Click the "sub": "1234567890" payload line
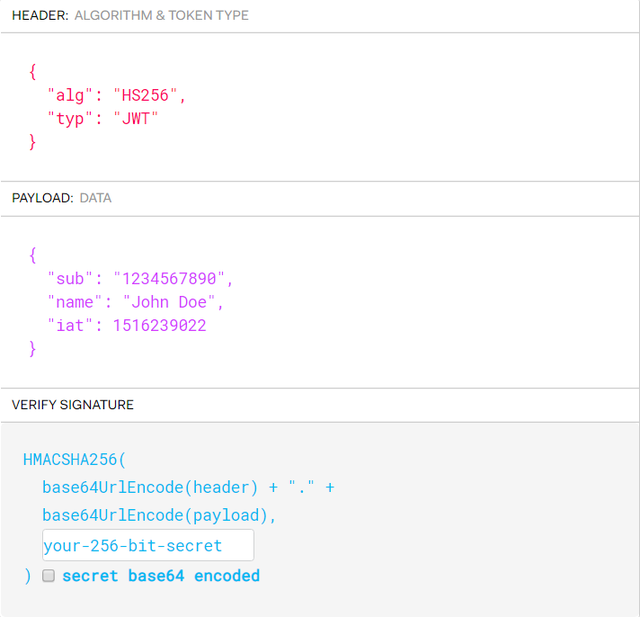The height and width of the screenshot is (617, 640). (140, 279)
